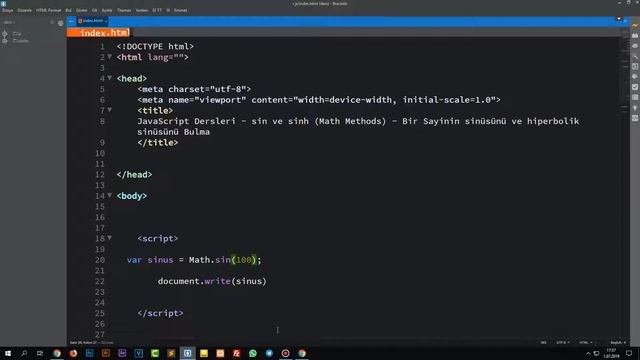The image size is (640, 360).
Task: Click the checkmark icon in right toolbar
Action: [635, 87]
